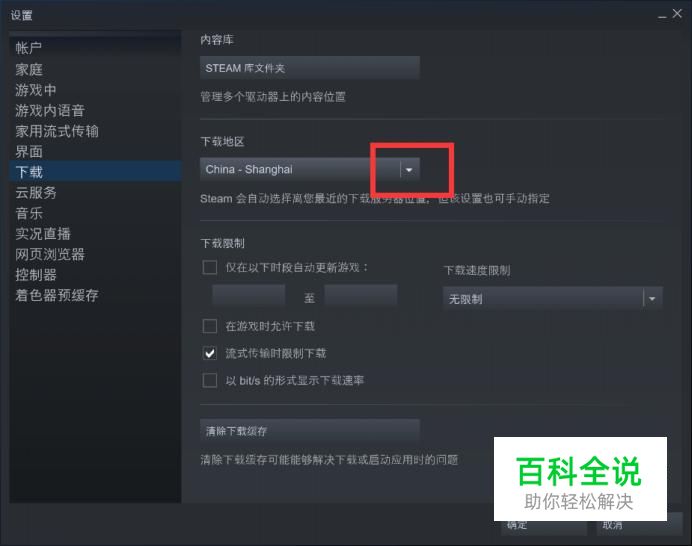Screen dimensions: 692x546
Task: Open the 帐户 settings section
Action: pos(29,48)
